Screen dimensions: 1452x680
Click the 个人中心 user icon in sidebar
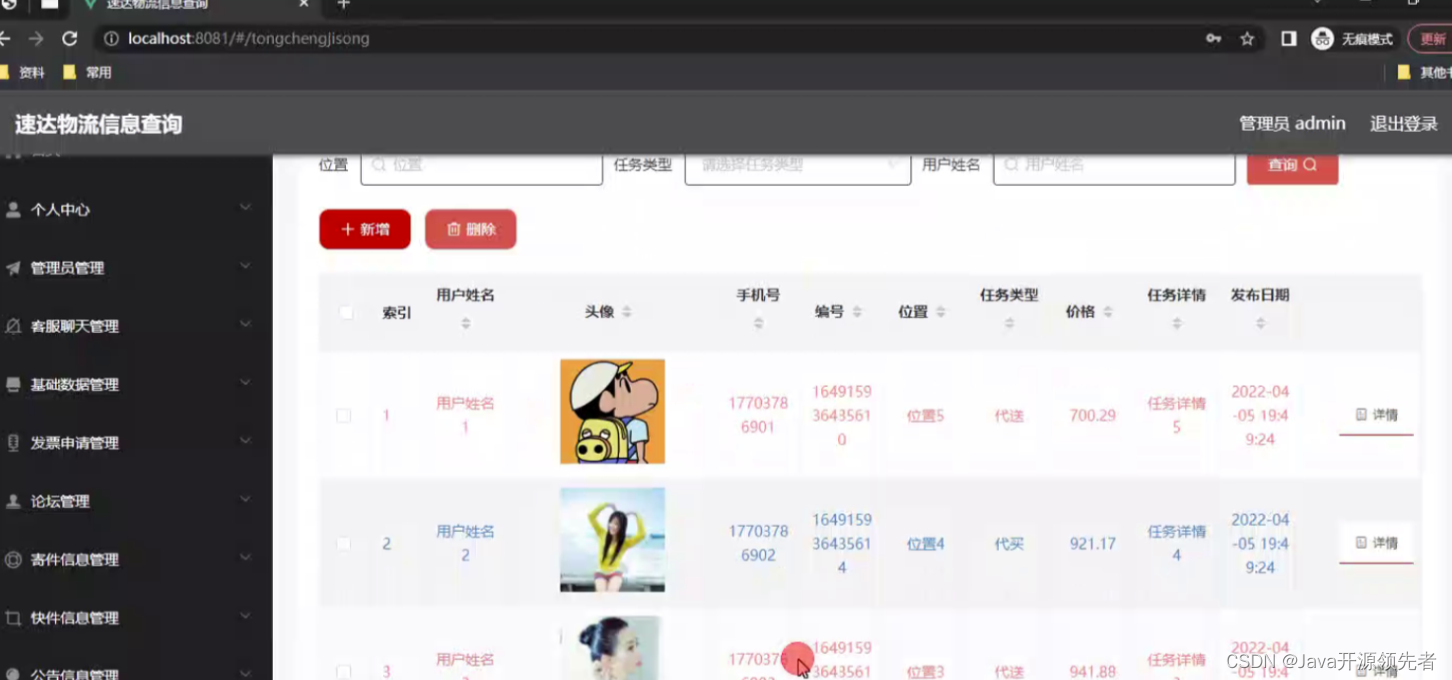pos(13,210)
